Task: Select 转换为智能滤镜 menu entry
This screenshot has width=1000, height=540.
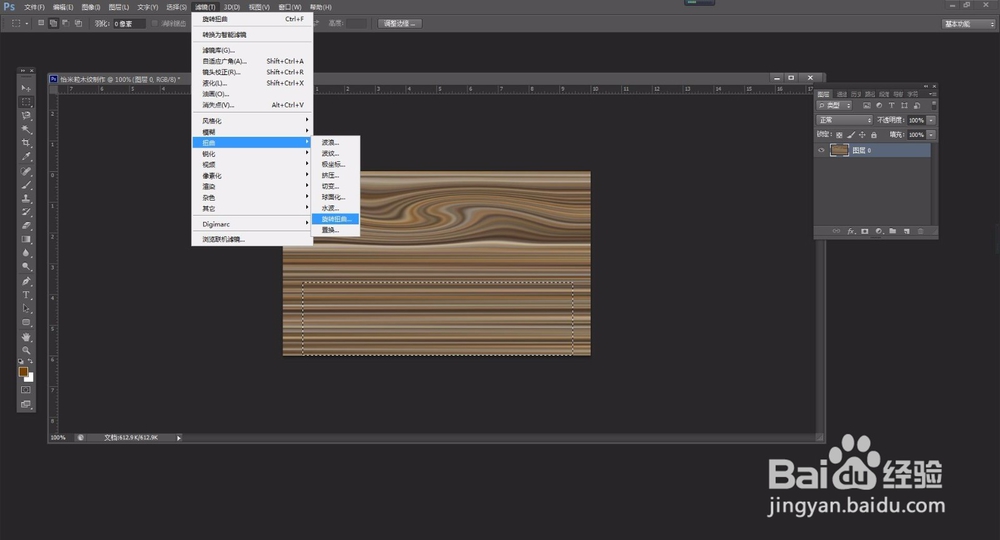Action: pyautogui.click(x=252, y=35)
